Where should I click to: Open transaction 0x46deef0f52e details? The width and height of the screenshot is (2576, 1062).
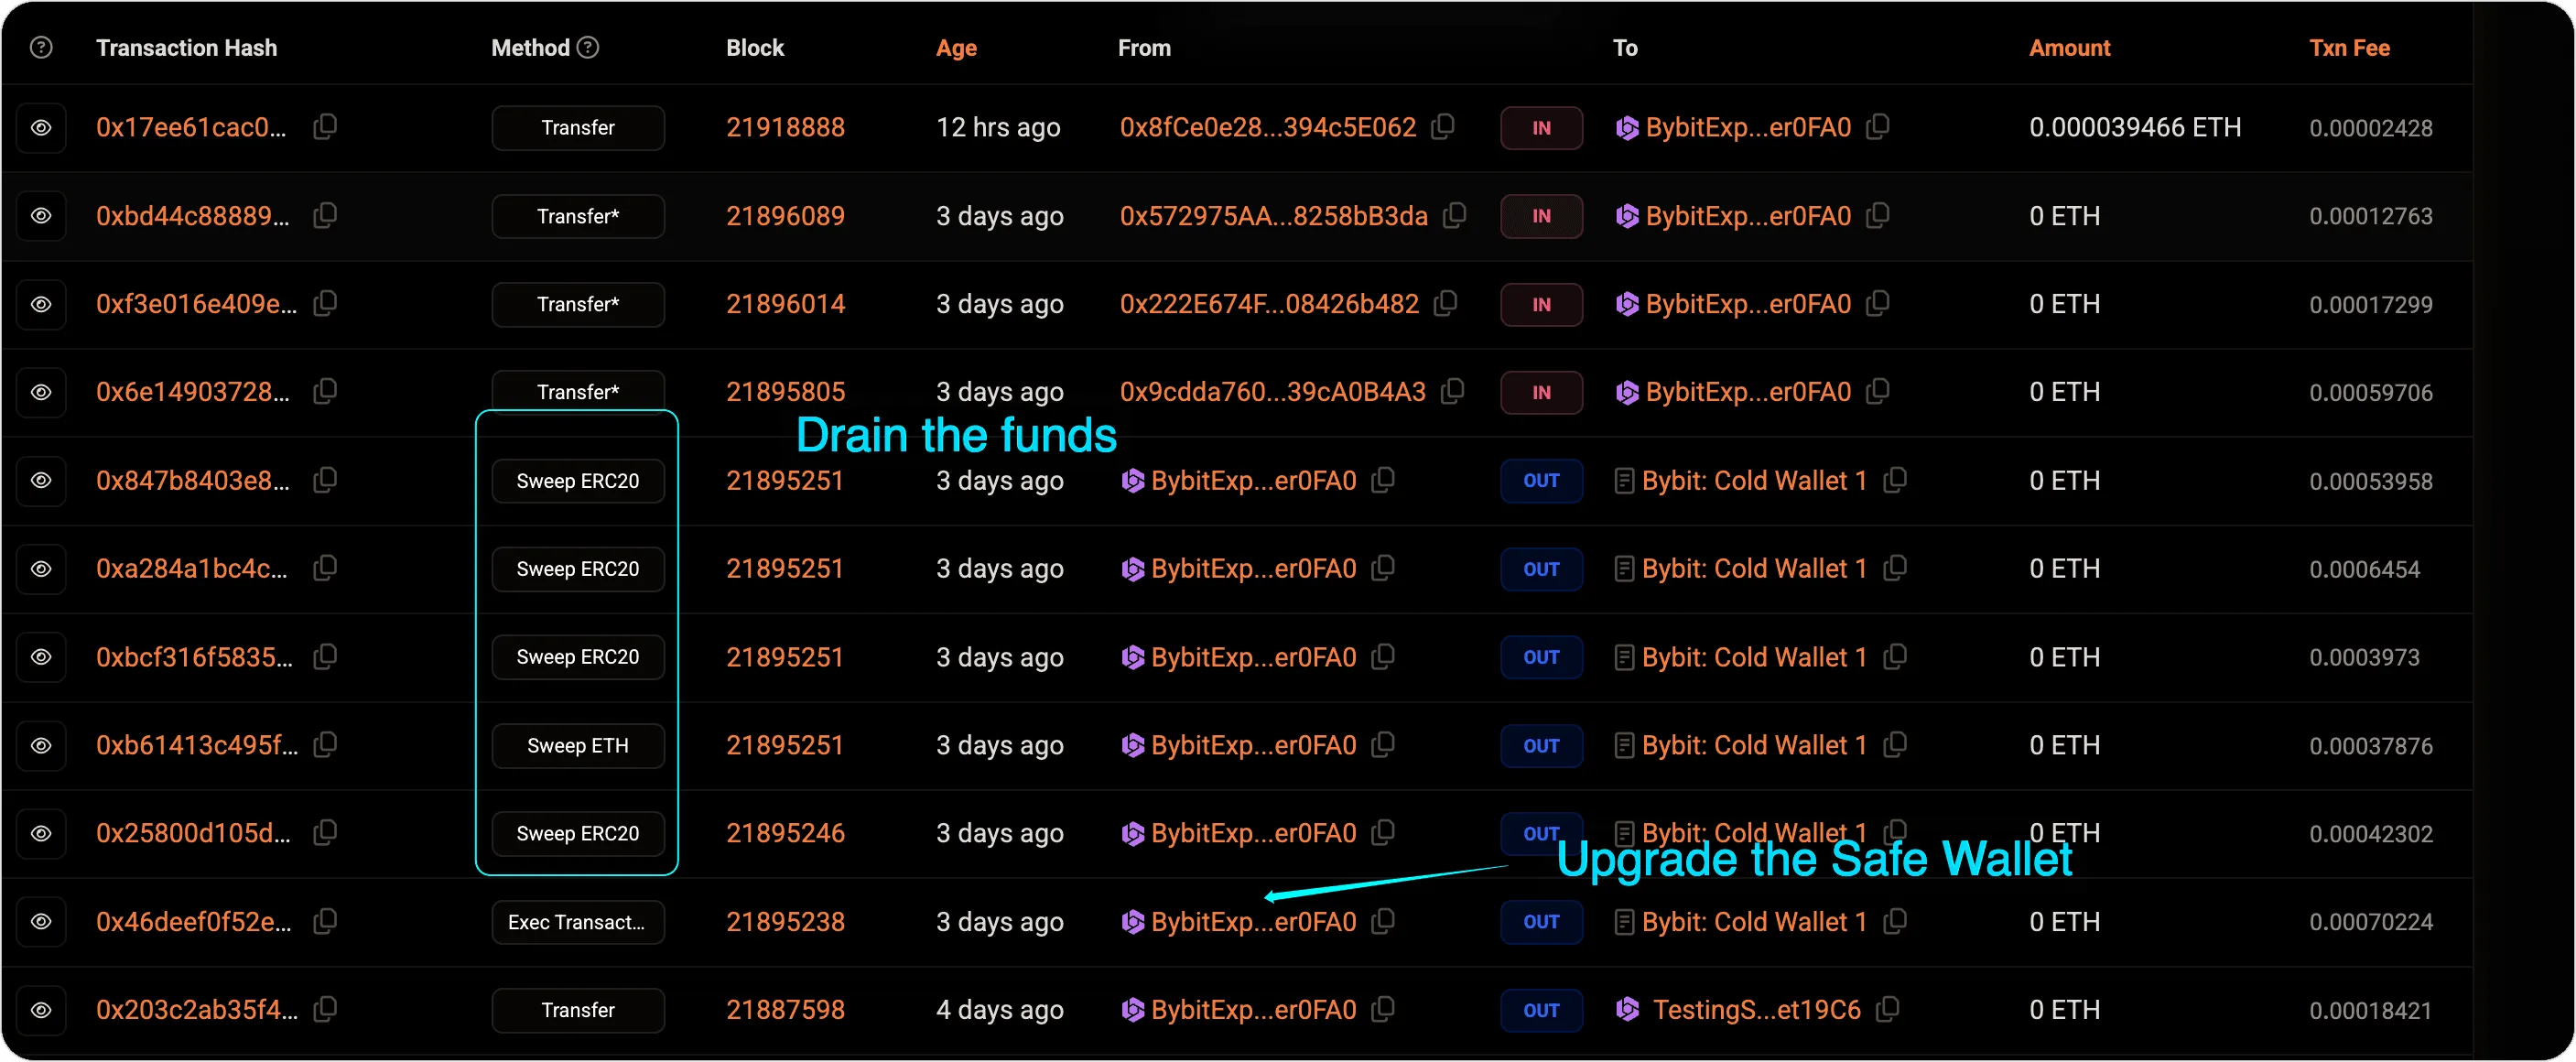pos(194,922)
